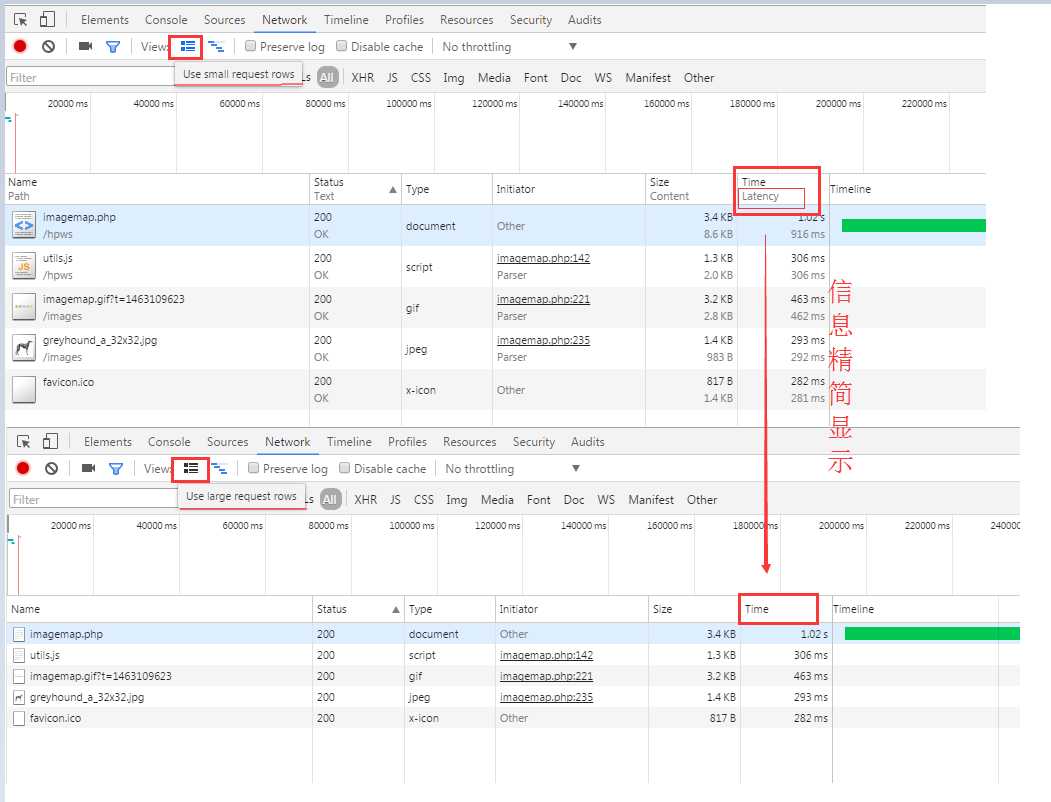Click favicon.ico file icon in upper list

pyautogui.click(x=24, y=389)
